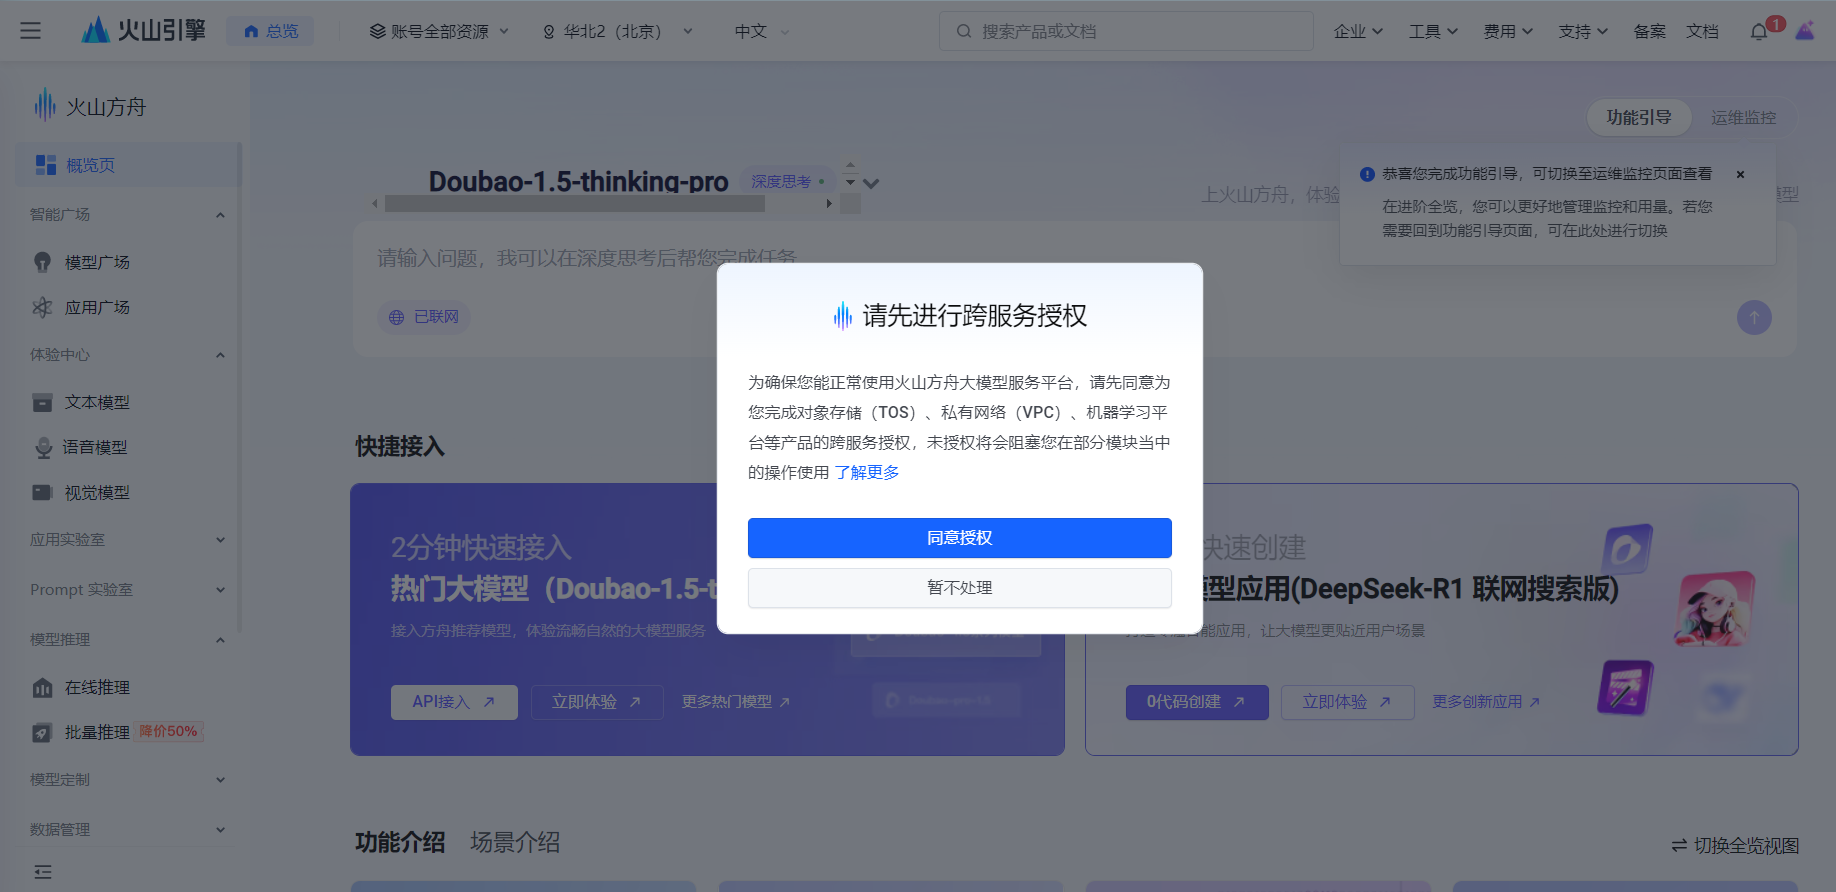Open the notification bell
This screenshot has height=892, width=1836.
click(x=1759, y=32)
